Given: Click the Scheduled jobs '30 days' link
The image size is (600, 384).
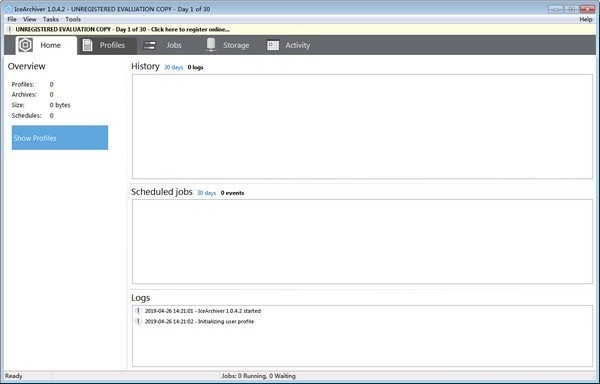Looking at the screenshot, I should pyautogui.click(x=206, y=193).
